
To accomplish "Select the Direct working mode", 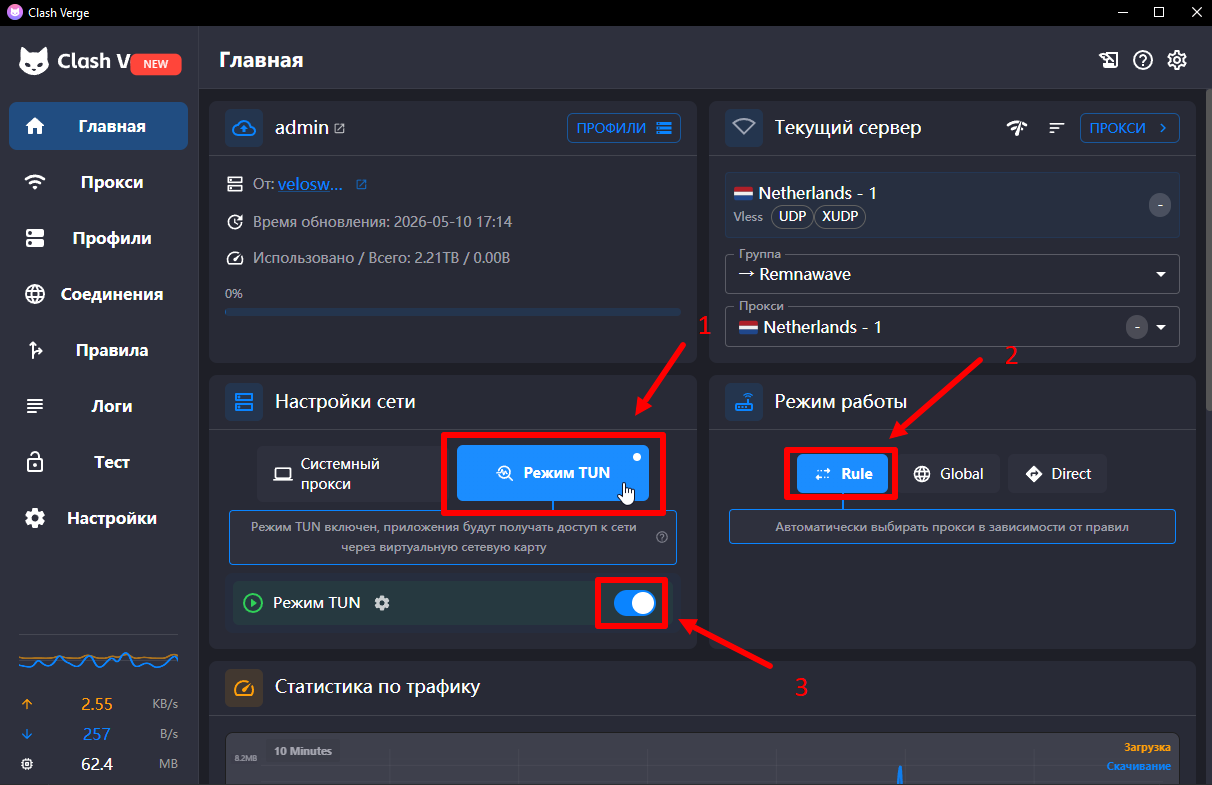I will pyautogui.click(x=1058, y=474).
